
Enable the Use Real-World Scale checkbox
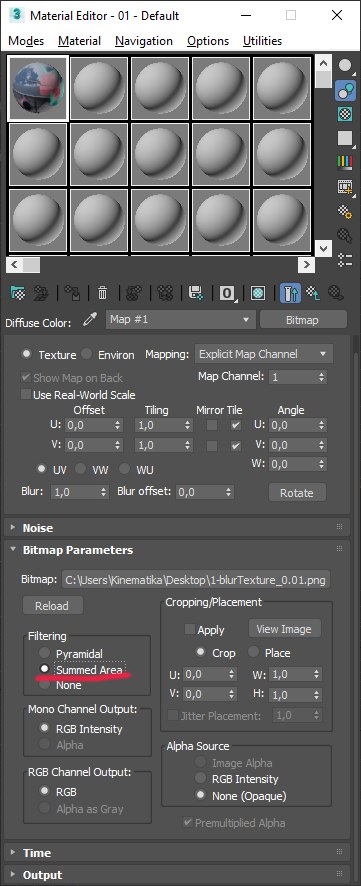(x=26, y=394)
